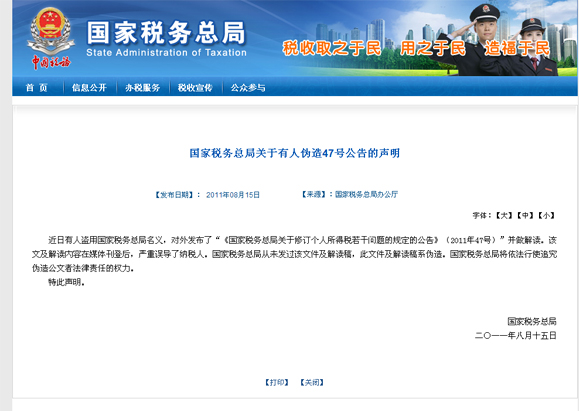Image resolution: width=579 pixels, height=411 pixels.
Task: Click the source 国家税务总局办公厅 text
Action: click(366, 194)
